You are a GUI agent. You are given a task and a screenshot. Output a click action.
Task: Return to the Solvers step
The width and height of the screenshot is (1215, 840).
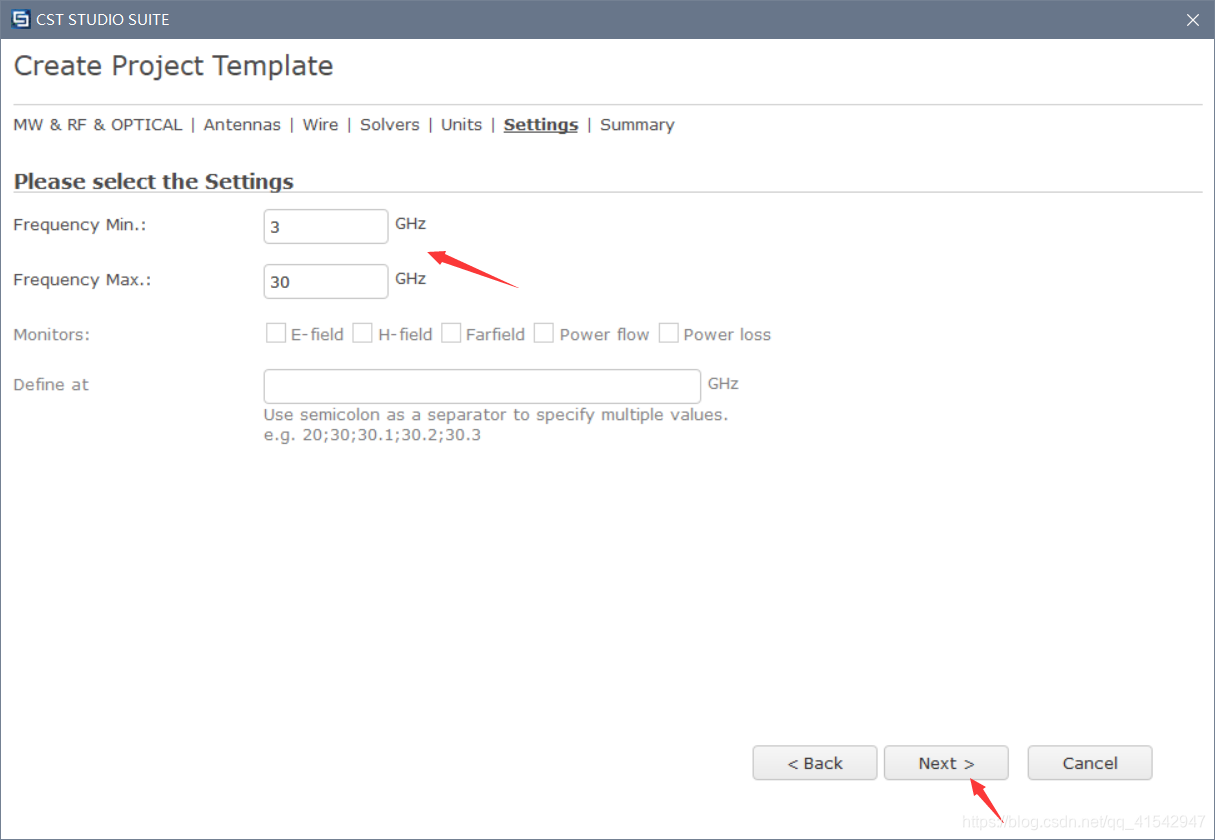(390, 125)
